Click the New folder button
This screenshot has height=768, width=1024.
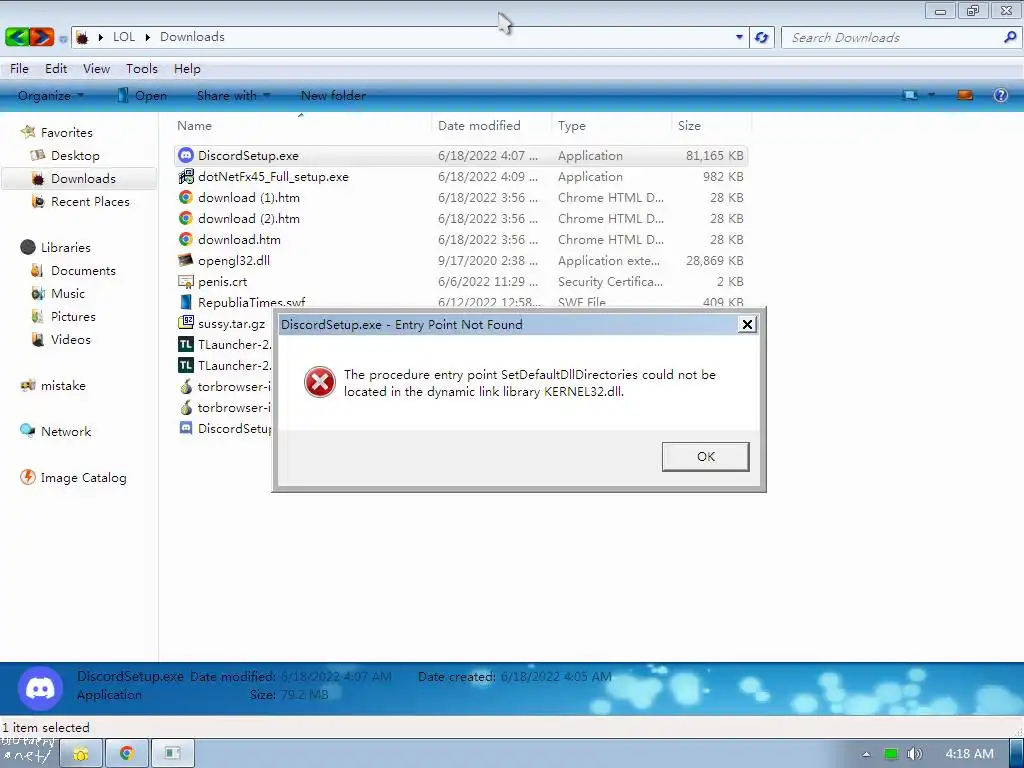[333, 95]
